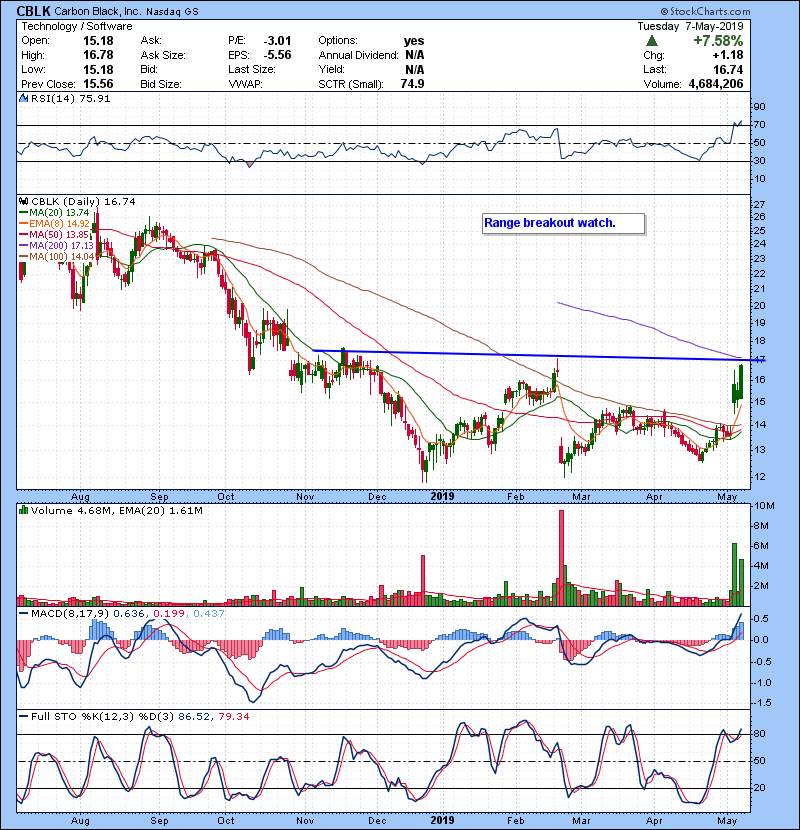Click the volume bars icon beside Volume 4.68M
Image resolution: width=800 pixels, height=830 pixels.
(23, 510)
